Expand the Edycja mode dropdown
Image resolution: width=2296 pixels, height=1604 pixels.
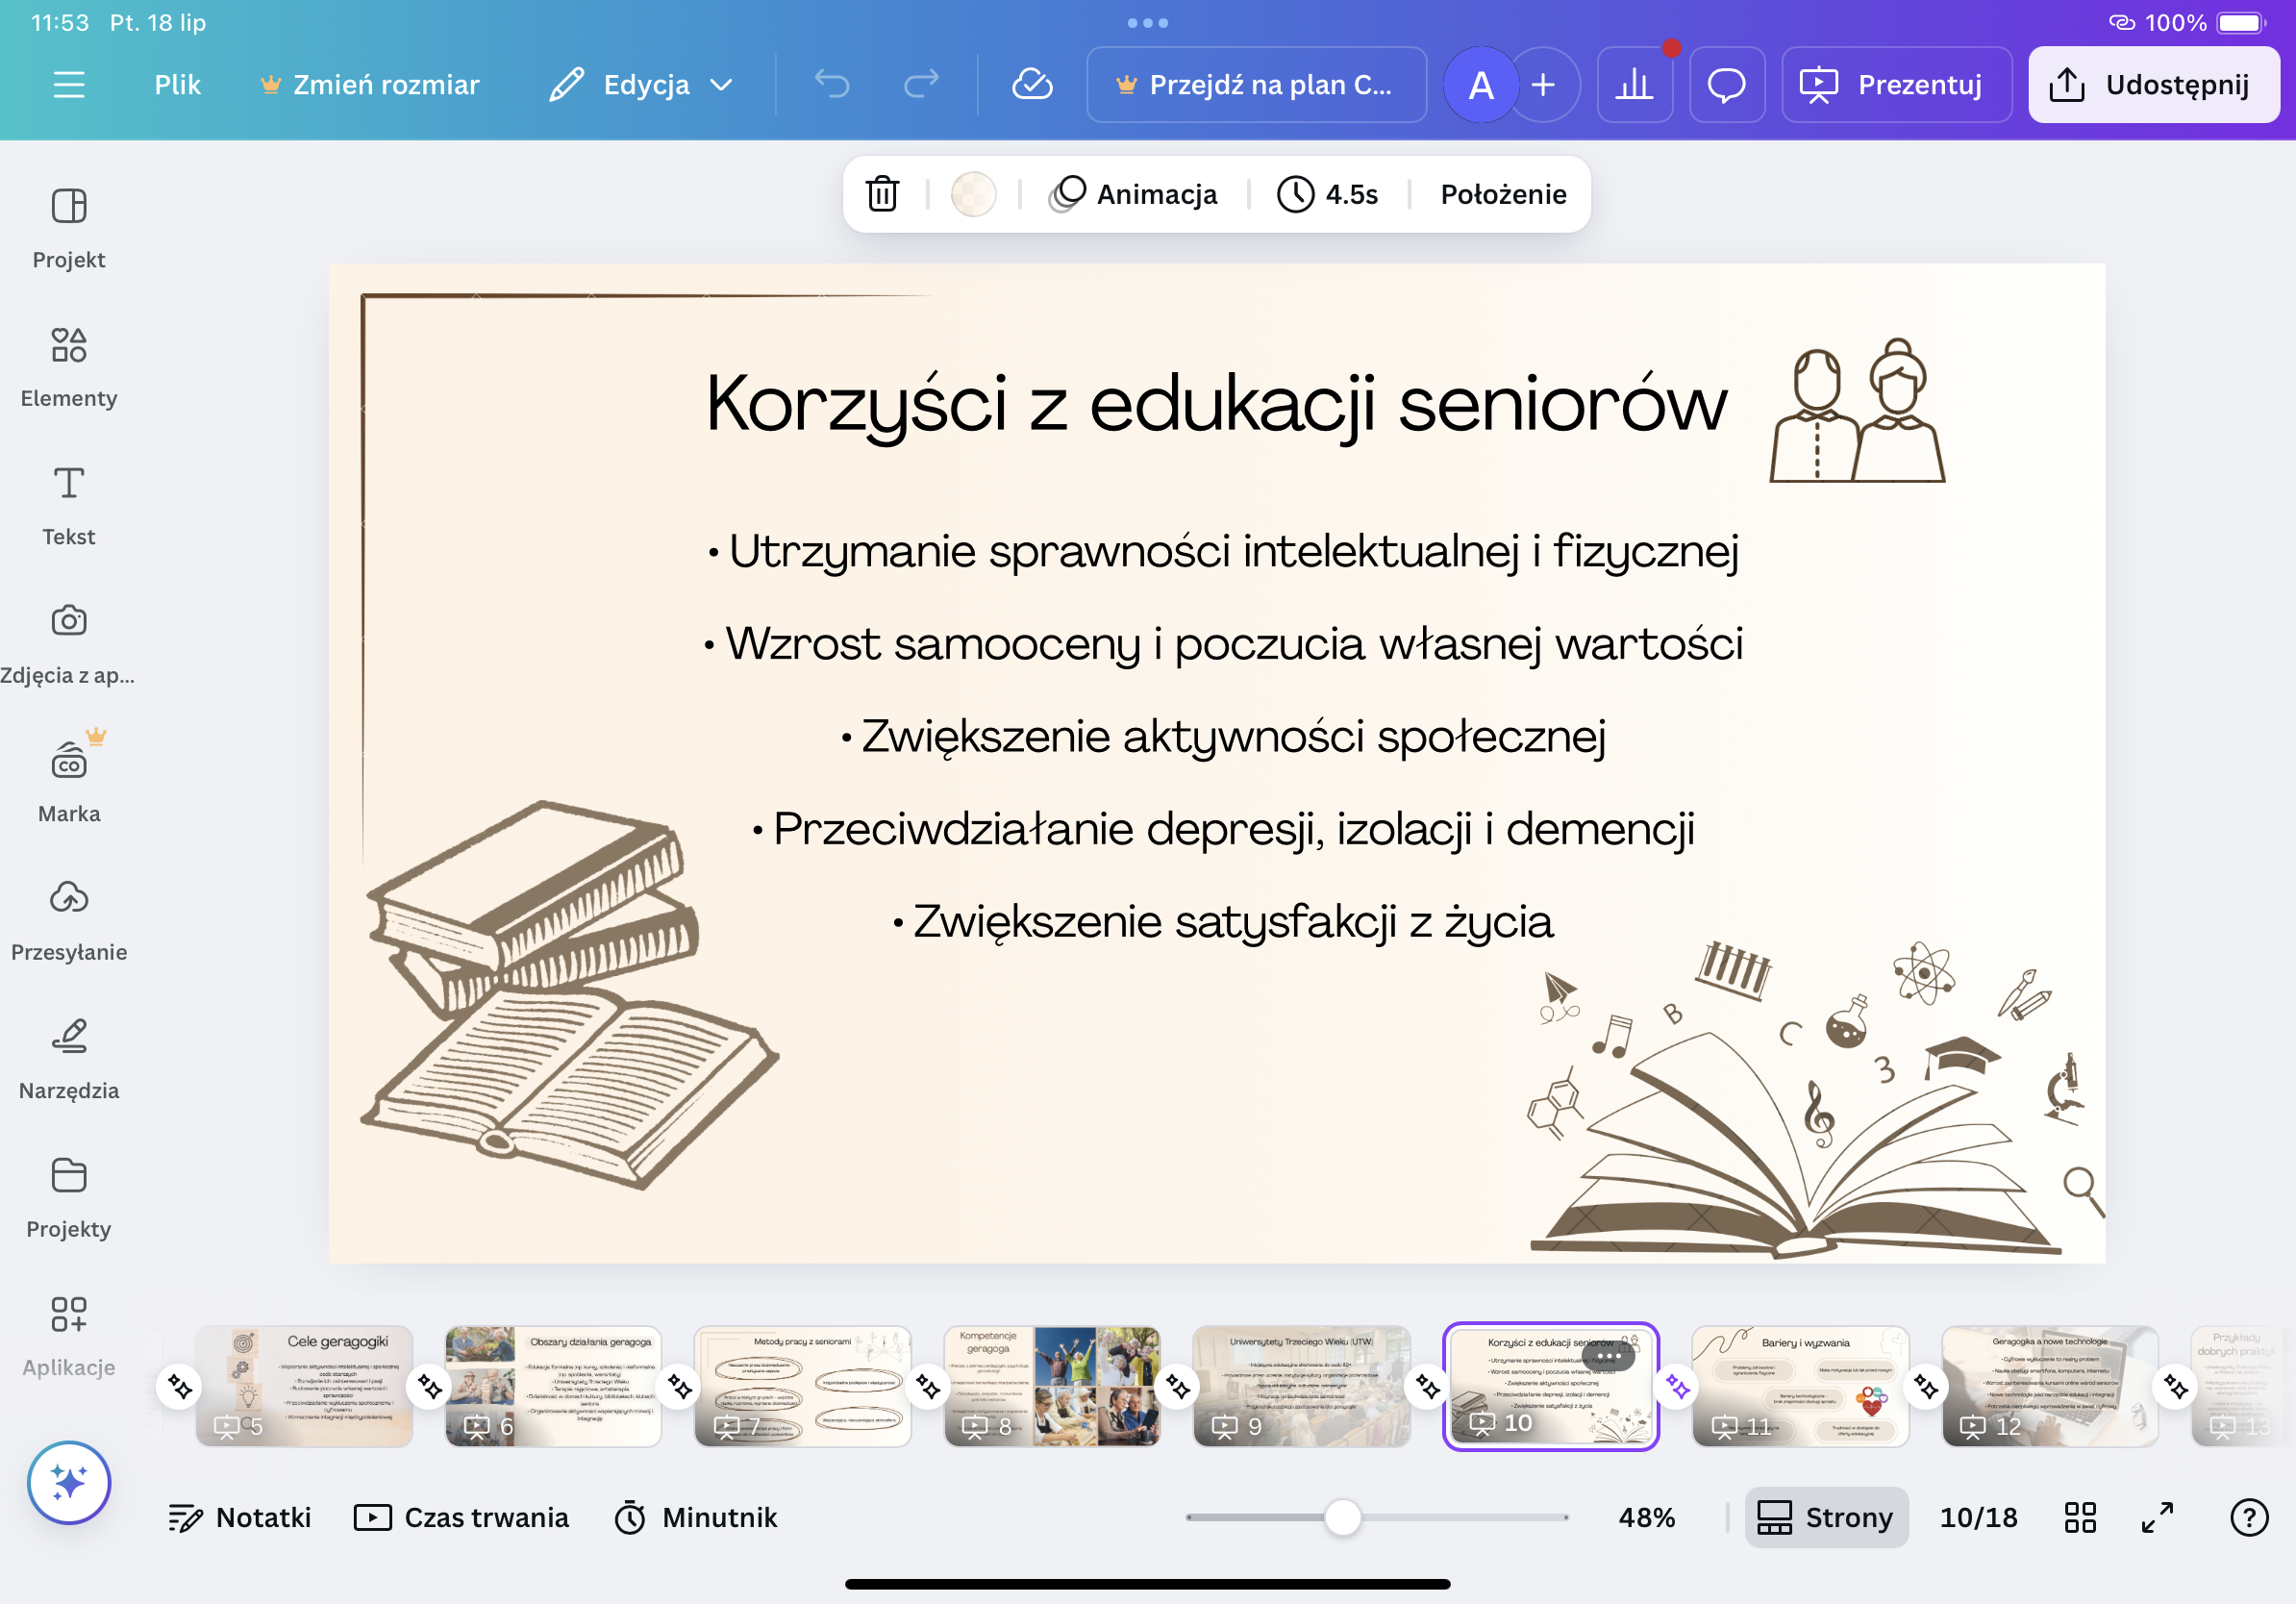click(641, 85)
